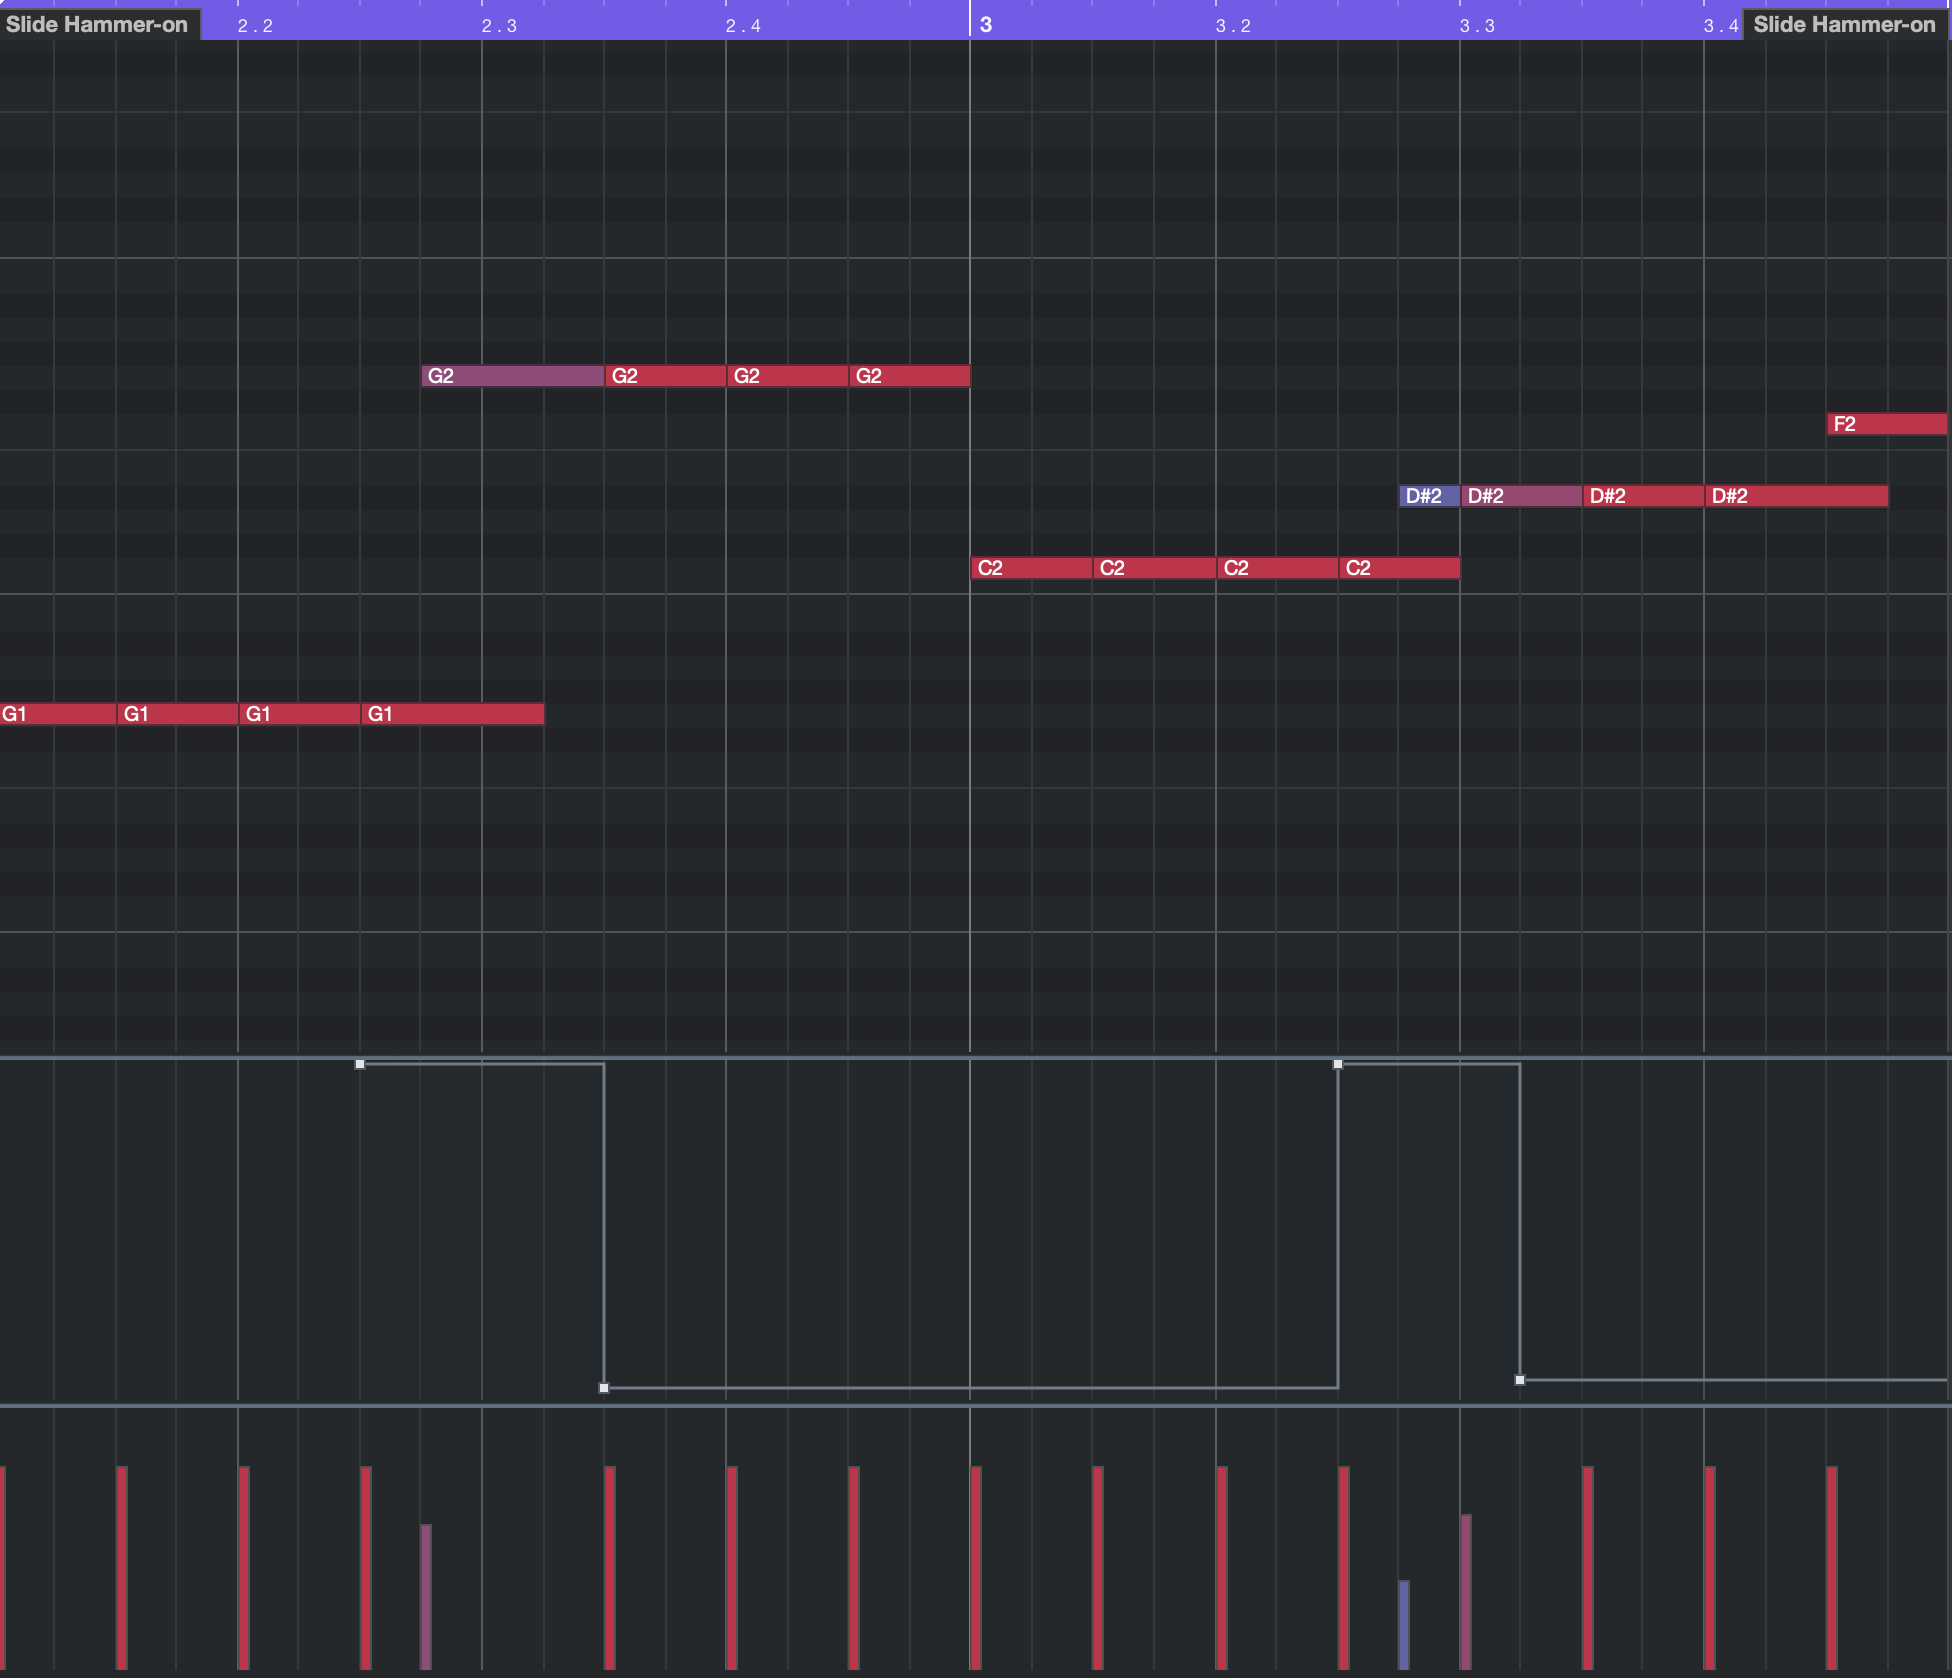Click the red velocity bar at bar 3
Screen dimensions: 1952x1678
976,1566
